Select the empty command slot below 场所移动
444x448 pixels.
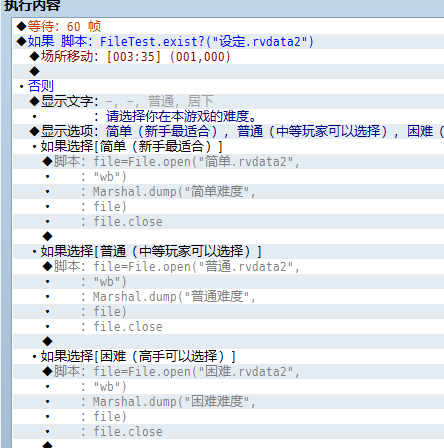(x=228, y=71)
